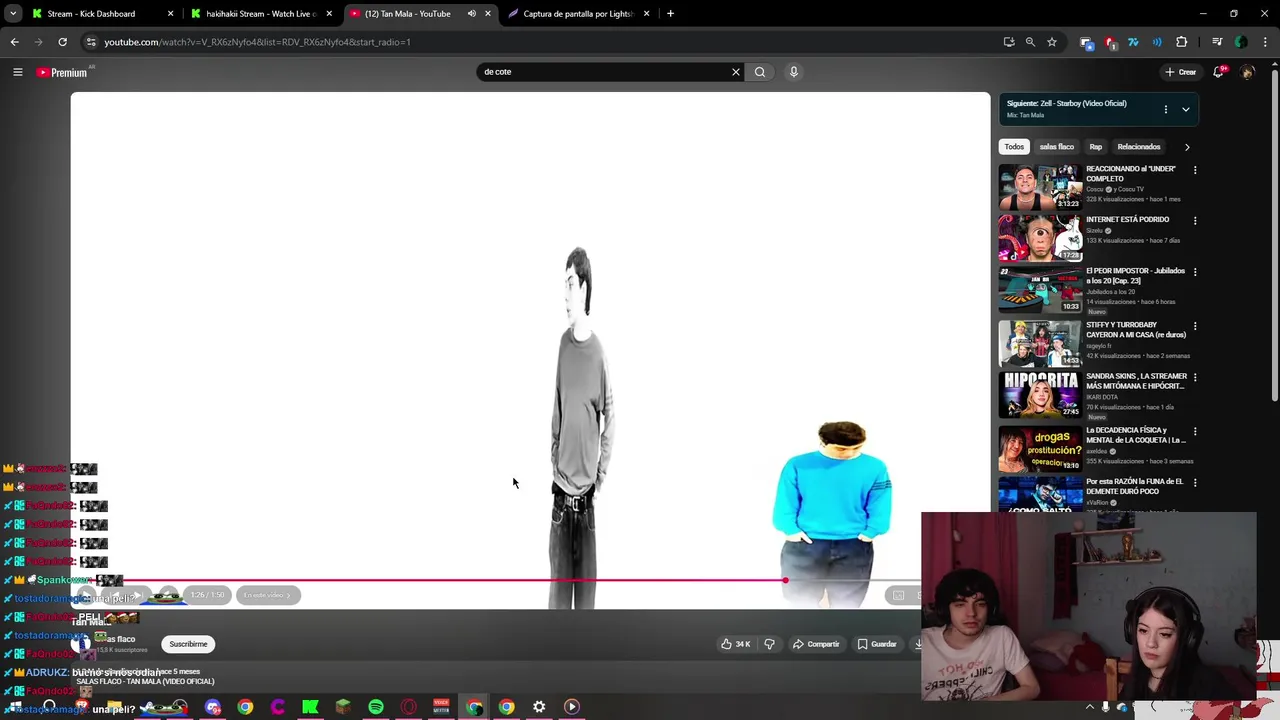
Task: Click the Suscribirme button
Action: [x=188, y=644]
